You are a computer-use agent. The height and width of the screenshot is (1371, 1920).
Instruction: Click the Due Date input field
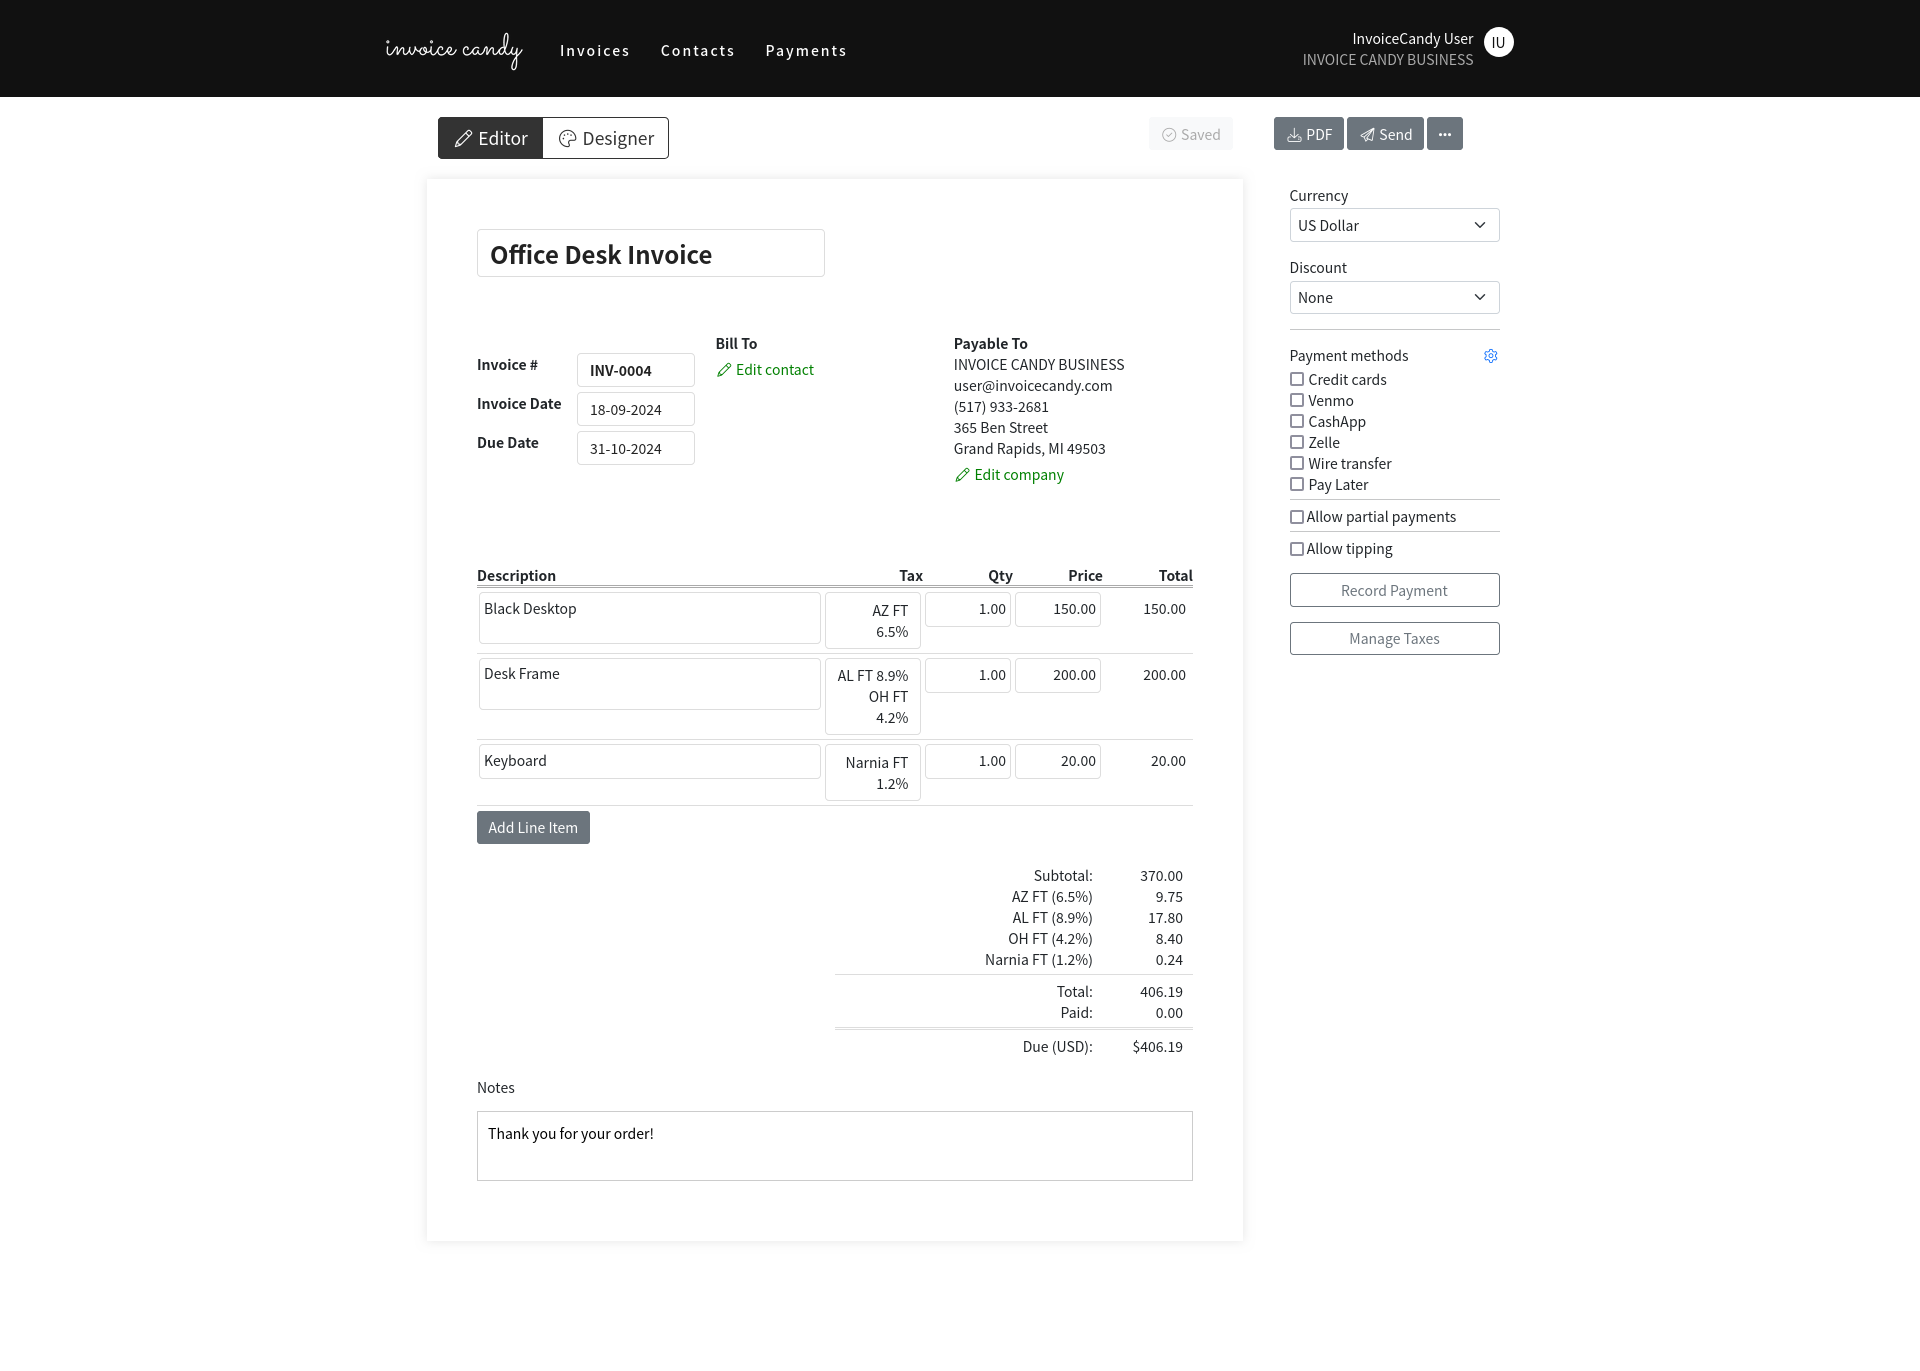pos(635,449)
